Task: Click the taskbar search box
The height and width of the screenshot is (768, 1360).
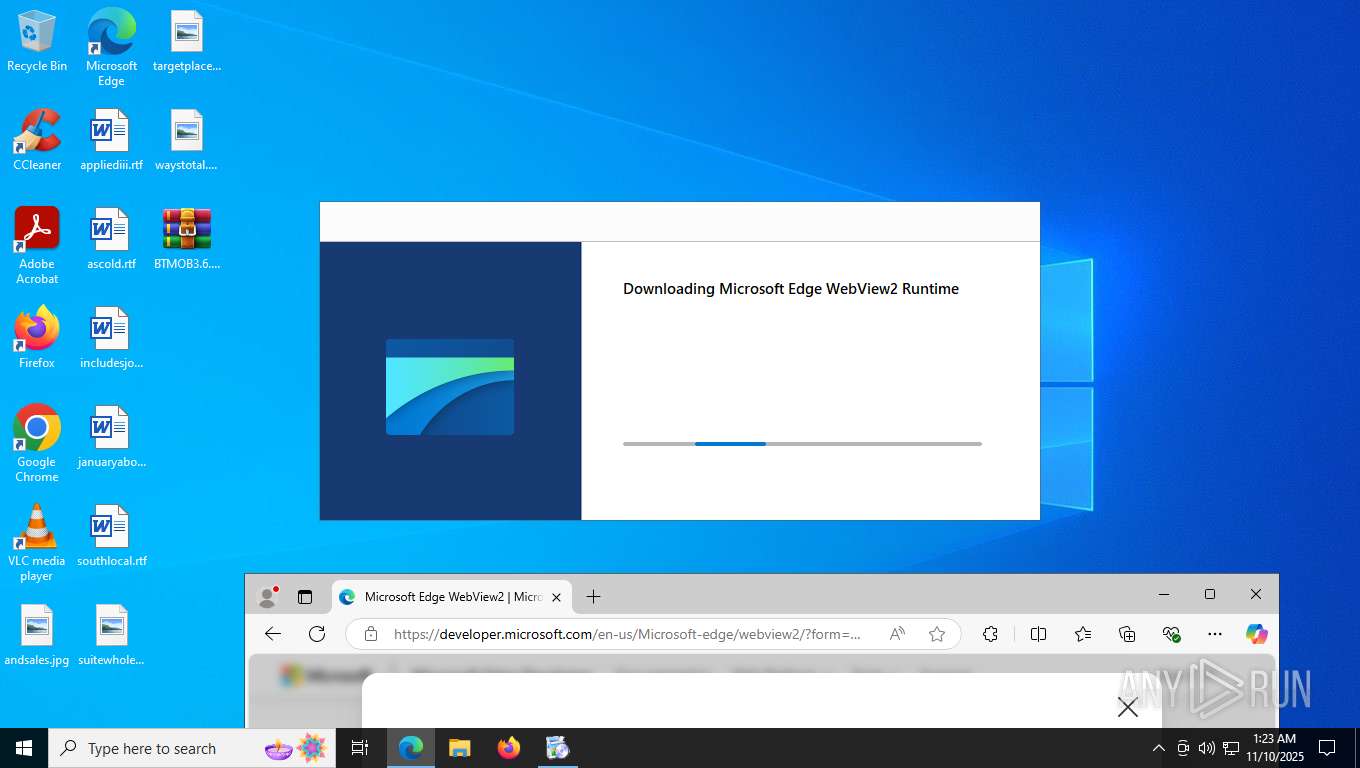Action: (x=193, y=748)
